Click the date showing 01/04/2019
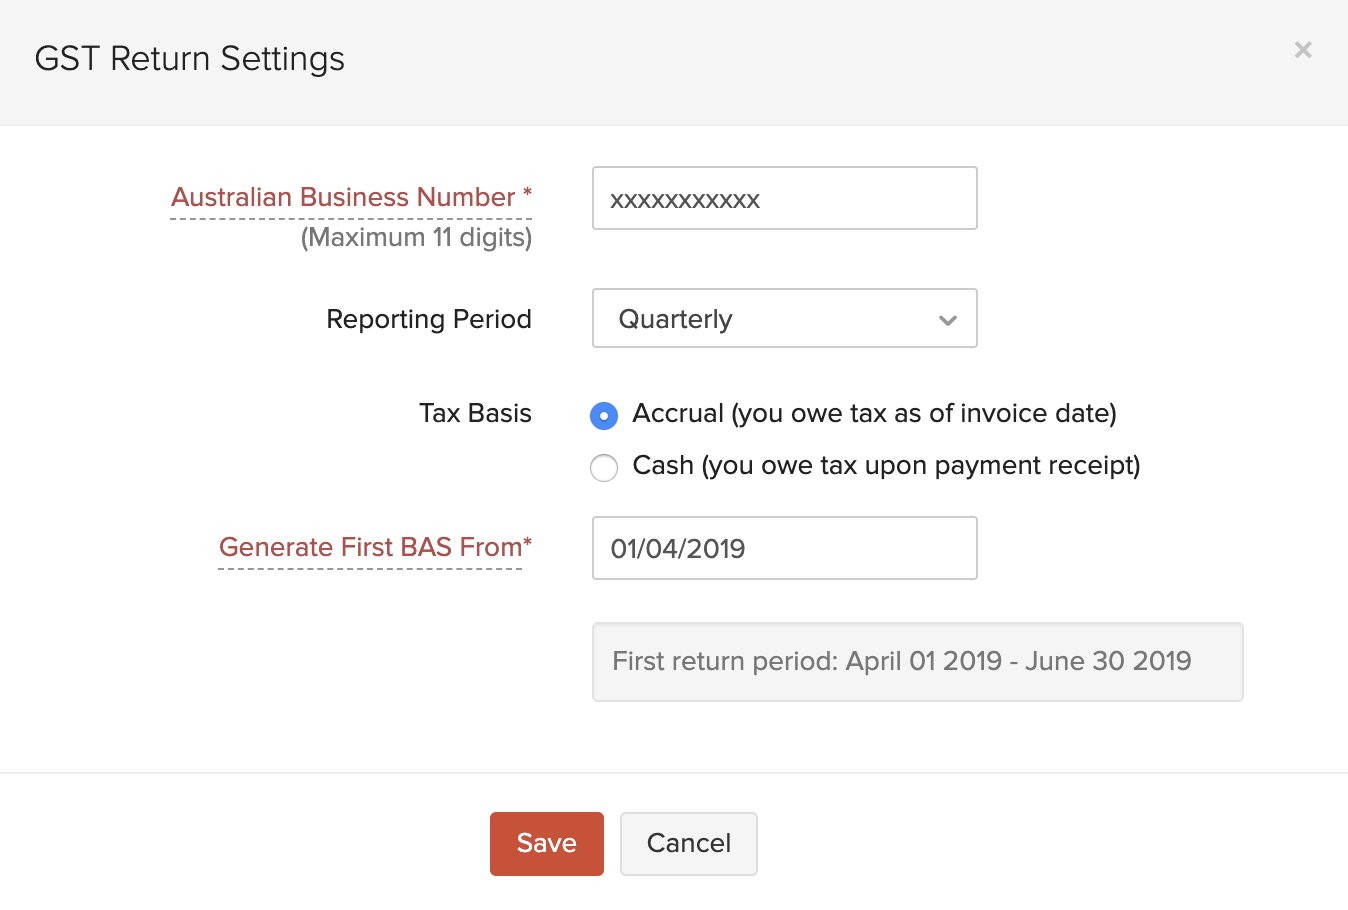The width and height of the screenshot is (1348, 910). (678, 548)
